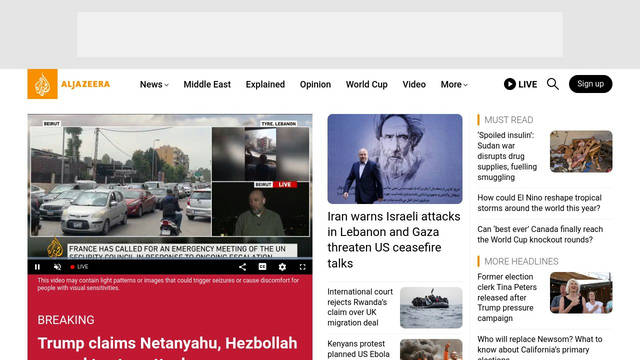Open Who will replace Newsom article
The width and height of the screenshot is (640, 360).
click(x=540, y=347)
